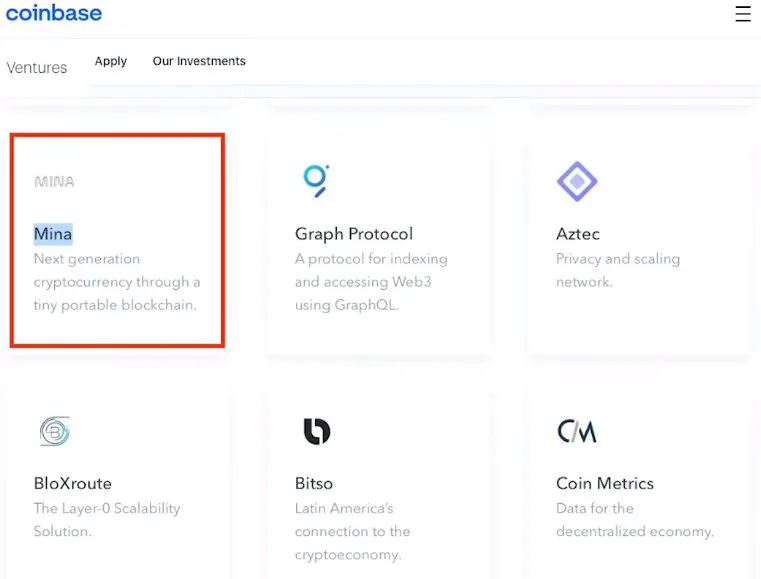Viewport: 761px width, 579px height.
Task: Open the Graph Protocol title link
Action: tap(354, 234)
